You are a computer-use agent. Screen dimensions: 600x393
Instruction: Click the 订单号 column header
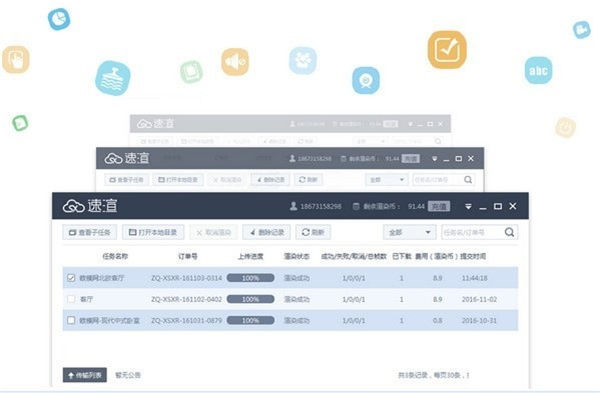click(x=188, y=256)
